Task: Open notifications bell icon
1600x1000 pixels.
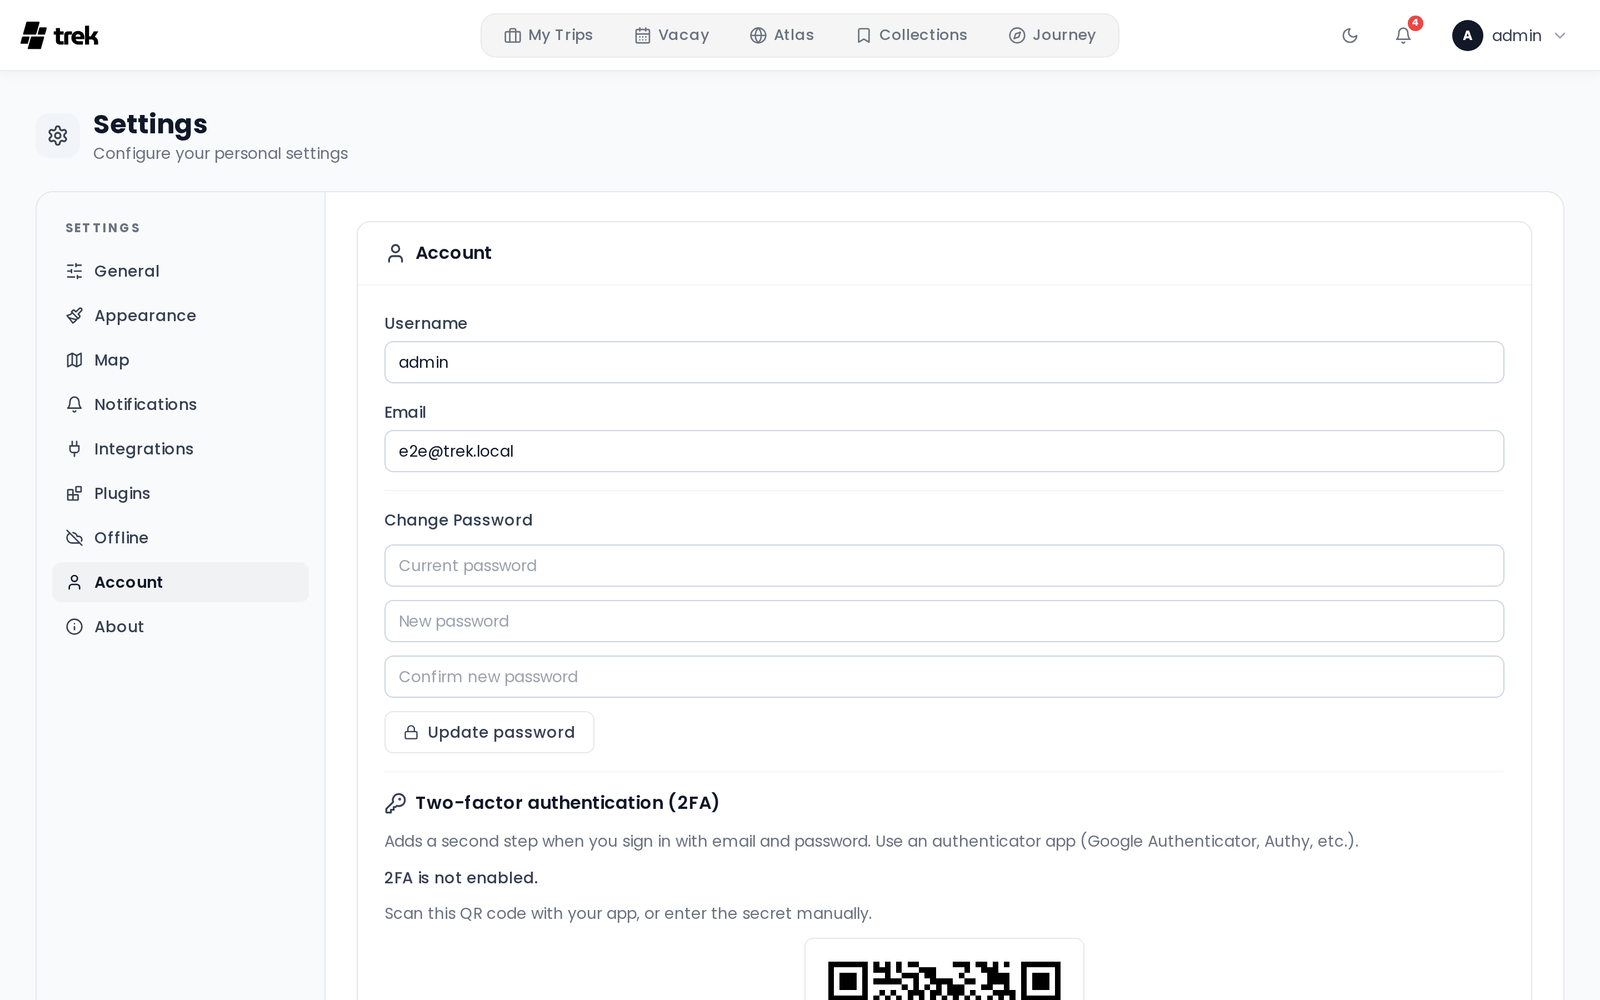Action: [x=1403, y=35]
